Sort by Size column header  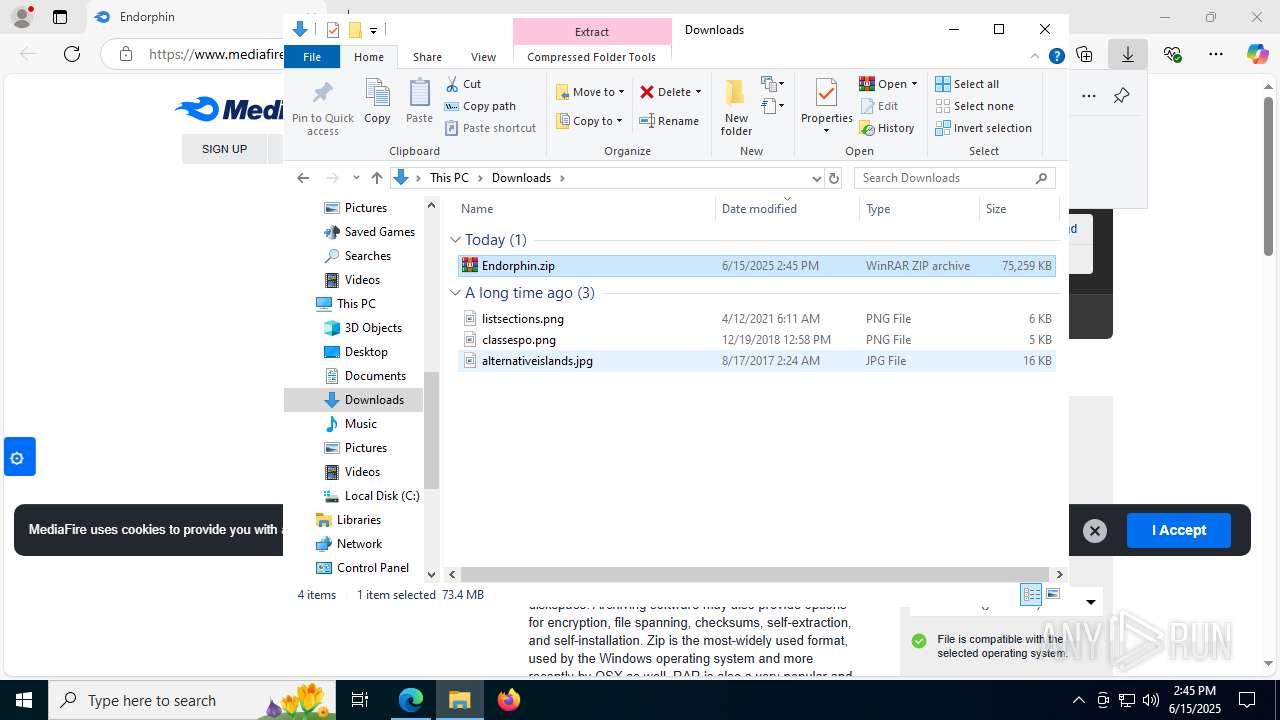click(1018, 209)
